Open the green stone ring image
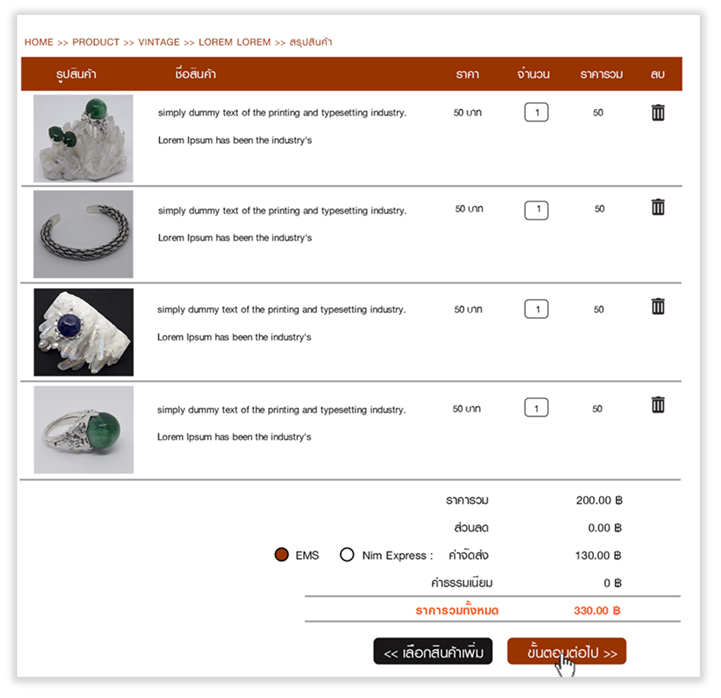 [83, 430]
